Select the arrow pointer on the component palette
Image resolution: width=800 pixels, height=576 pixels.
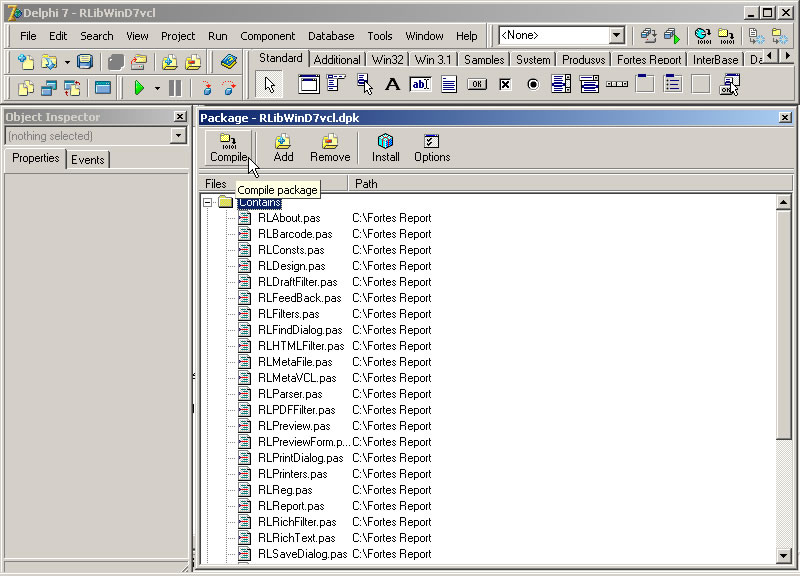(269, 85)
